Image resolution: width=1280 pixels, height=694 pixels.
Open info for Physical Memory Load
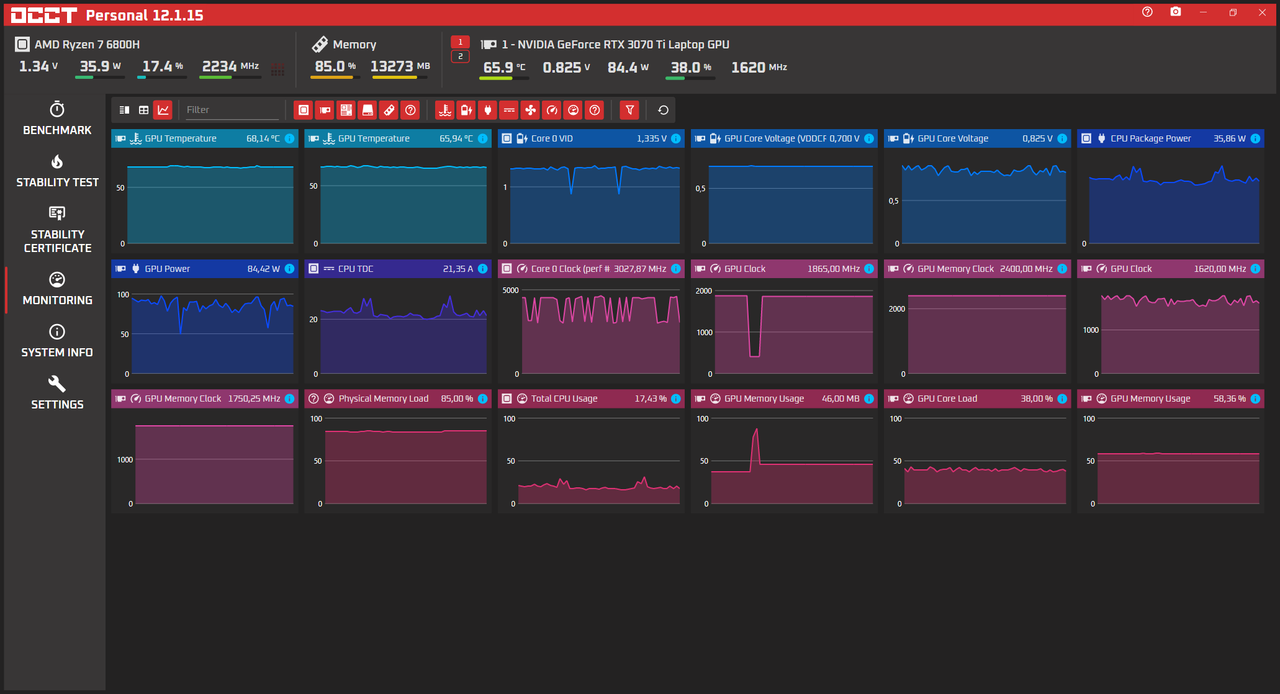[483, 399]
